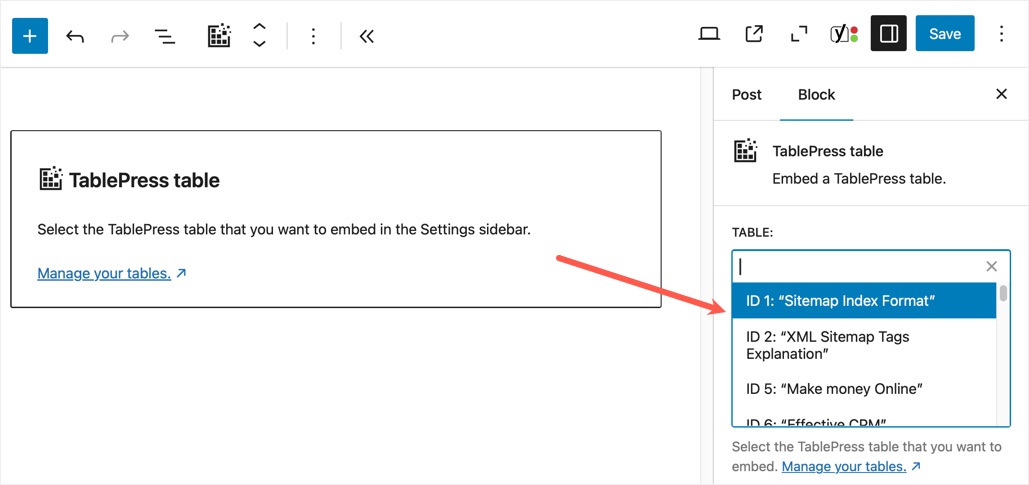Open the Yoast SEO panel icon
The image size is (1029, 485).
(x=844, y=34)
